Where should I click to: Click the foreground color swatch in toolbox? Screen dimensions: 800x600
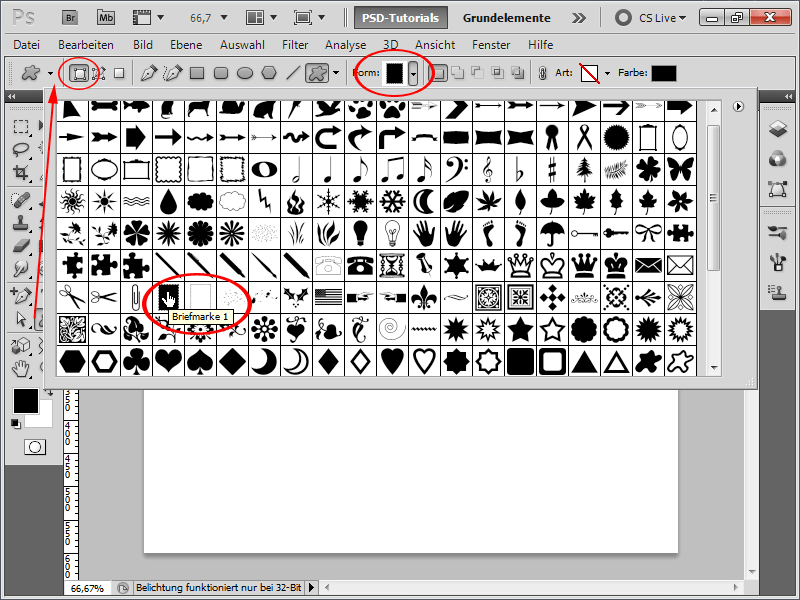[26, 401]
